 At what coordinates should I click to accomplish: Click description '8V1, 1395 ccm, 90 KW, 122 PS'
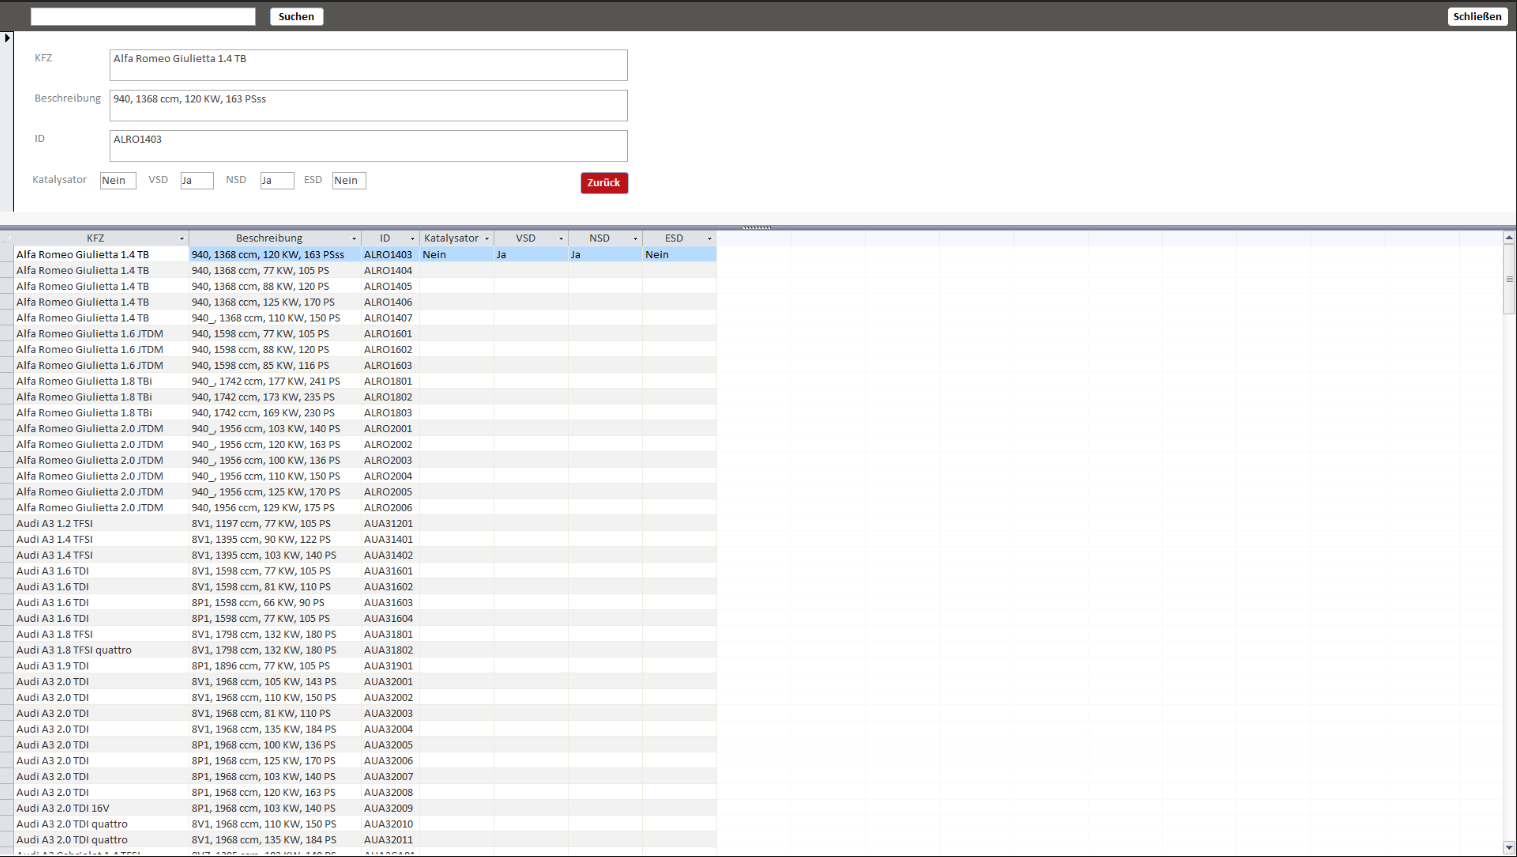tap(275, 540)
